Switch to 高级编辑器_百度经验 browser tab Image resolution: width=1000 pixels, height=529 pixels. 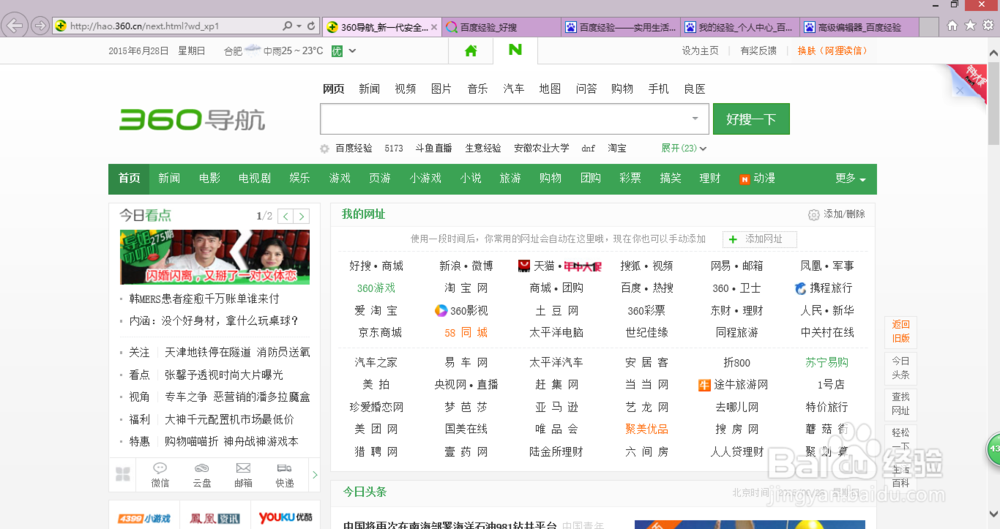click(859, 27)
